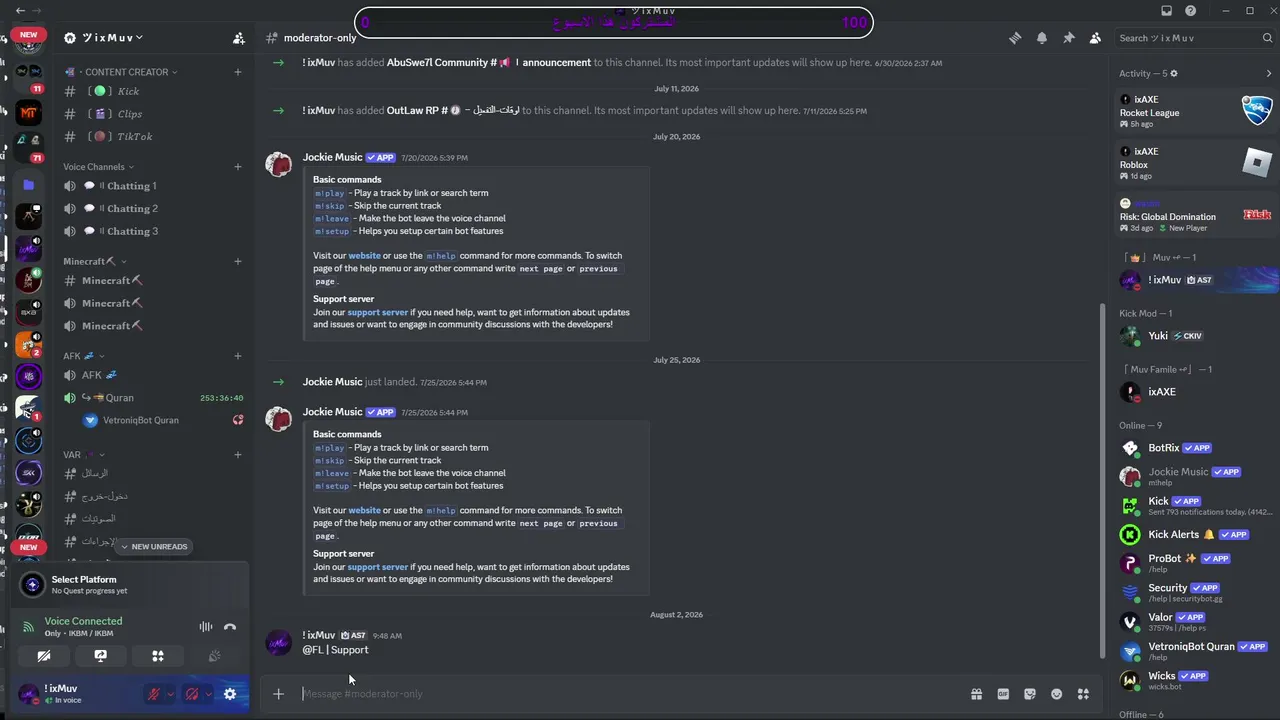Open audio output options arrow

[x=208, y=694]
